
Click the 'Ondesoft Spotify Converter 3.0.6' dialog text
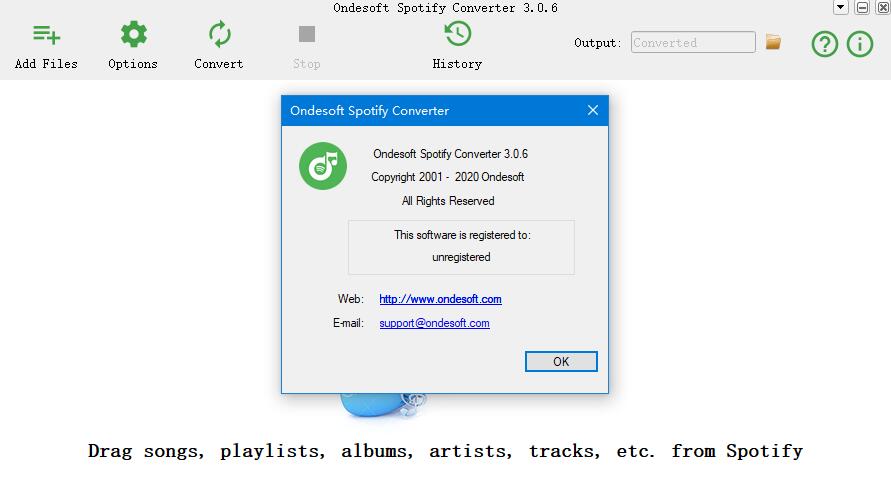coord(451,154)
